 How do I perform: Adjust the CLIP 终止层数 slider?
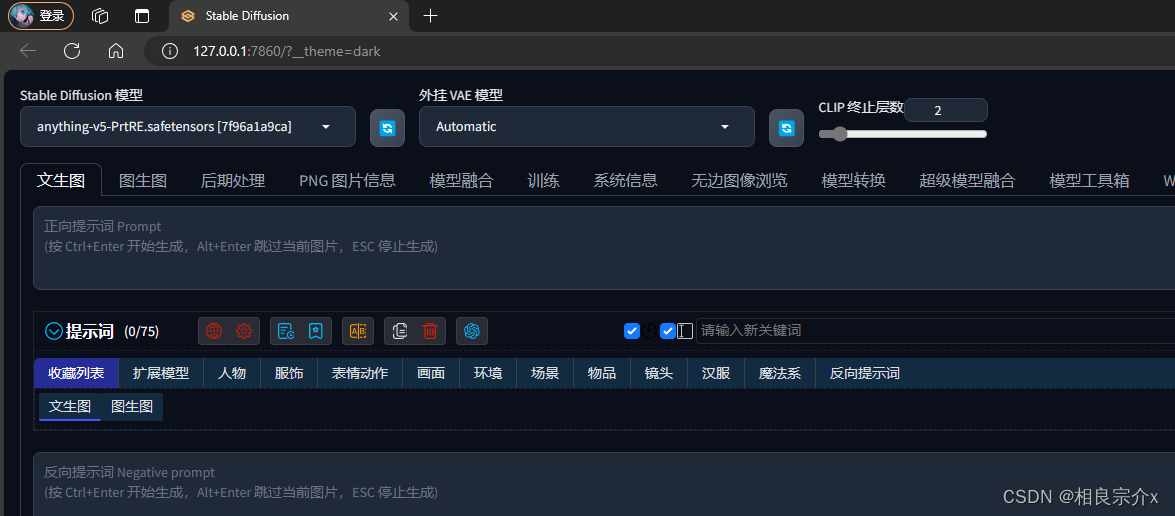coord(902,134)
